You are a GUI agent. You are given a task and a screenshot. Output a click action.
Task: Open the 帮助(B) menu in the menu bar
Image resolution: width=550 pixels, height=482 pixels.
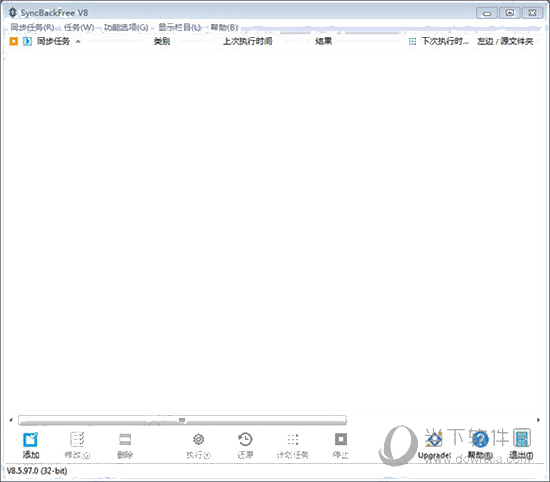[224, 27]
